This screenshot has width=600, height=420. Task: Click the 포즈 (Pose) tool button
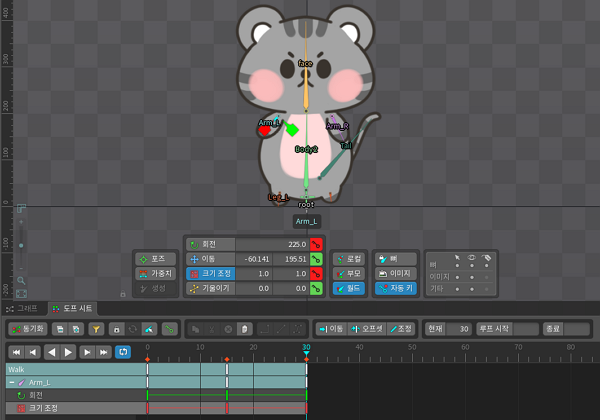(x=156, y=259)
